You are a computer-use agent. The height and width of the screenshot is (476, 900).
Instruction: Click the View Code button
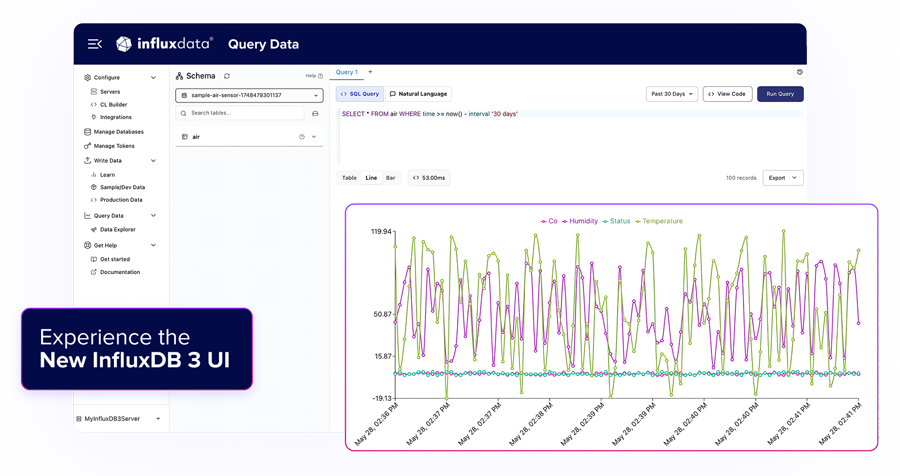point(727,94)
